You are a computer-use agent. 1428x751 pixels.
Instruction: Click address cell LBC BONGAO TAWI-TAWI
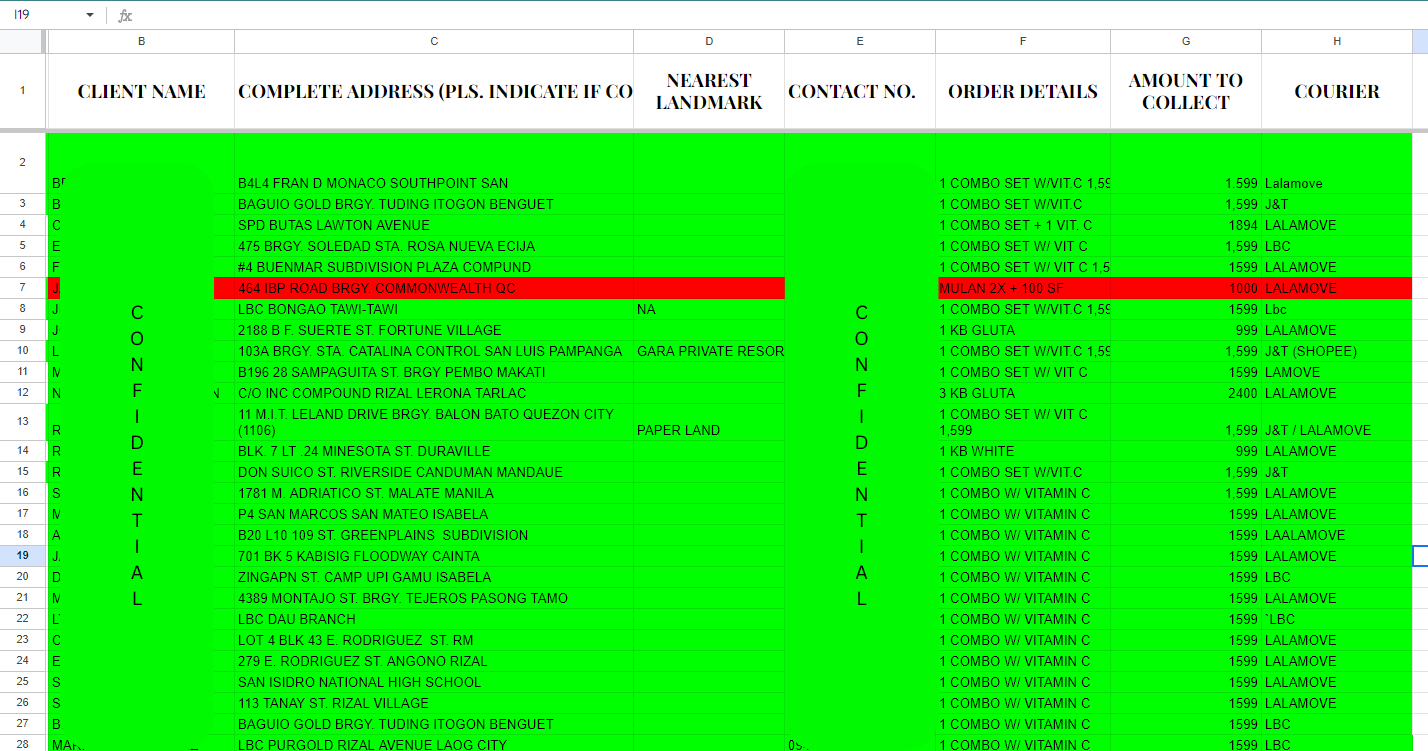tap(434, 310)
